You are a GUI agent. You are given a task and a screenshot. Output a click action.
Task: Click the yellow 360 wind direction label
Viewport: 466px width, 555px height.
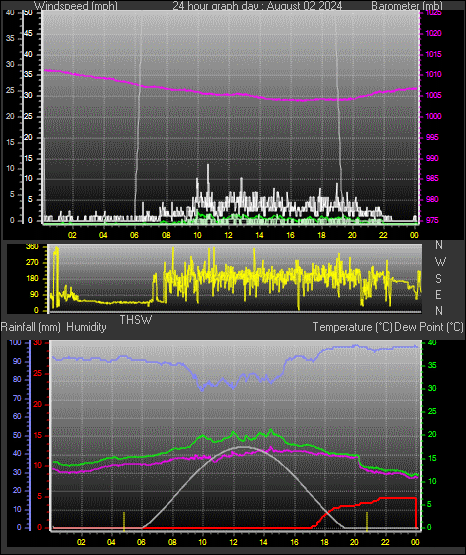click(x=33, y=247)
